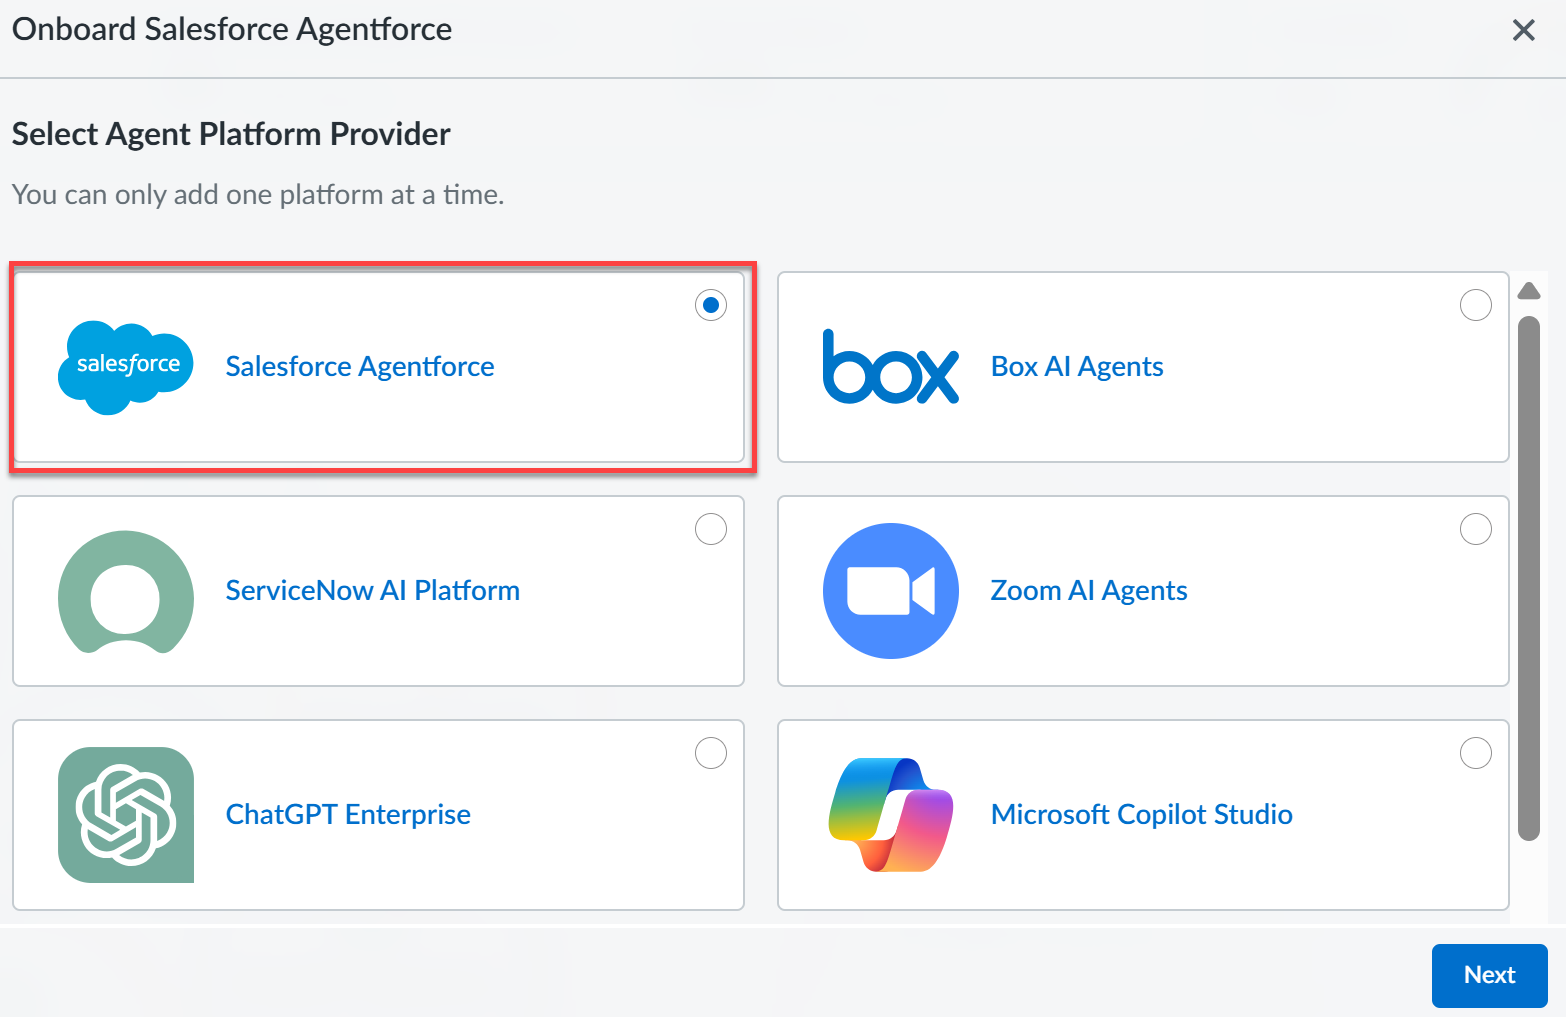Screen dimensions: 1566x1017
Task: Click the scroll up arrow
Action: click(x=1528, y=291)
